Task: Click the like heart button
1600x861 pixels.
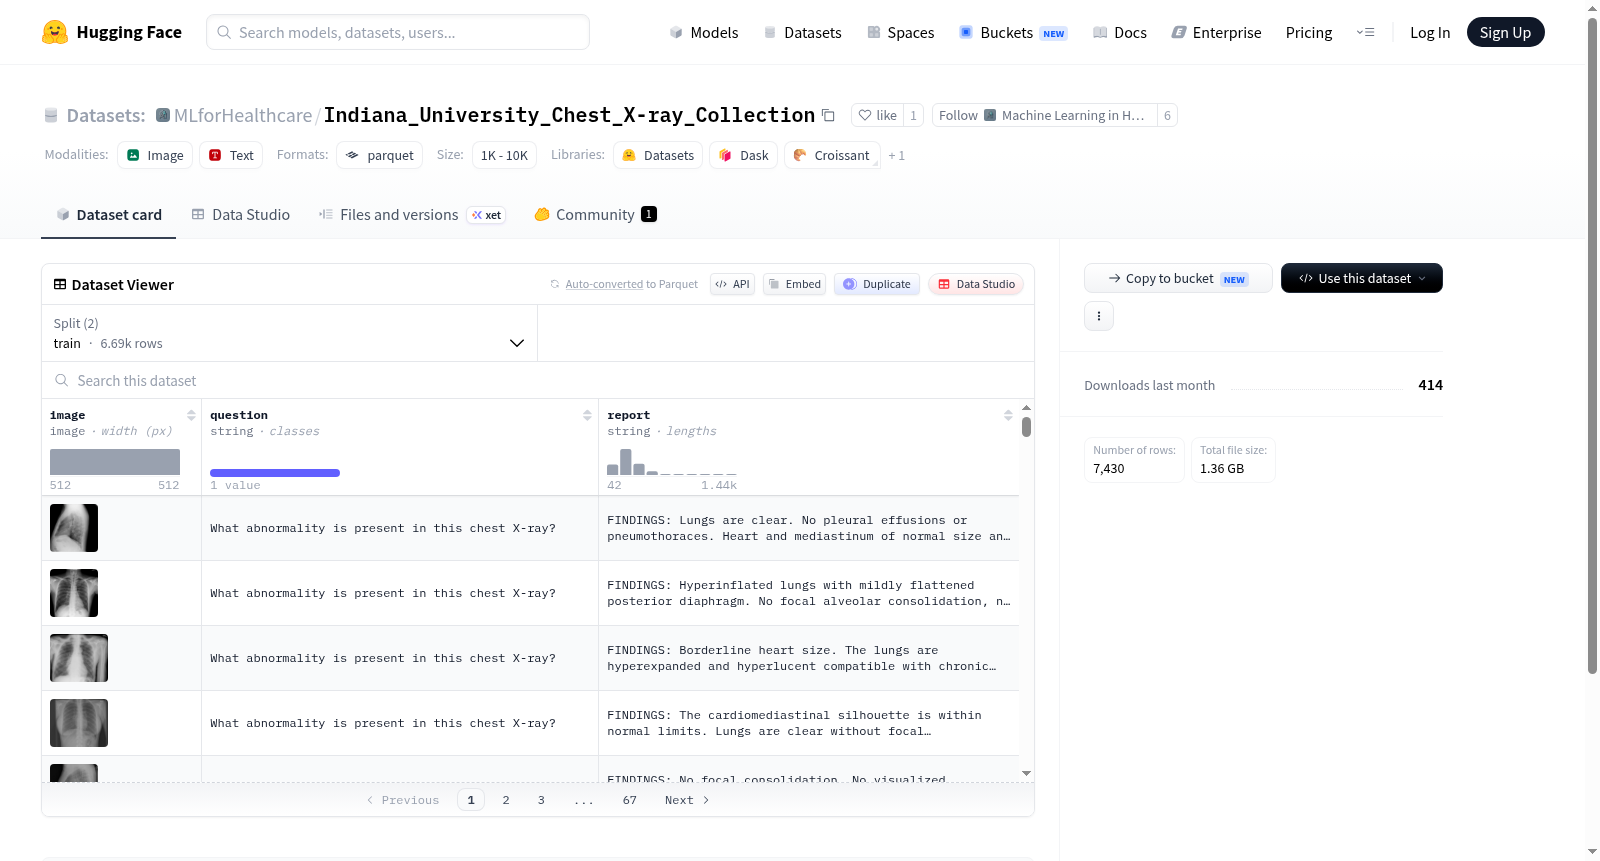Action: (877, 115)
